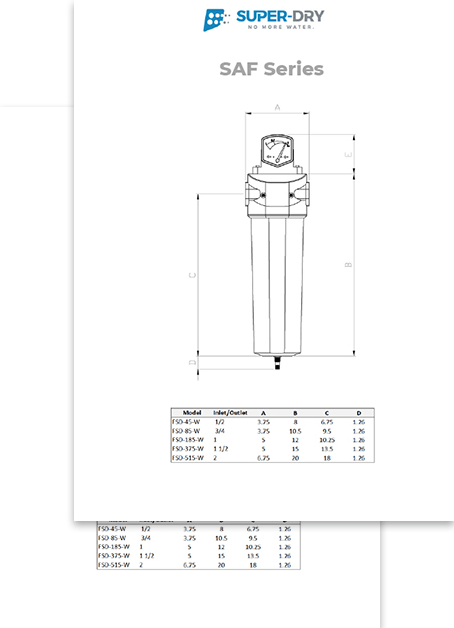Click dimension label B beside the drawing
The width and height of the screenshot is (454, 628).
point(348,265)
